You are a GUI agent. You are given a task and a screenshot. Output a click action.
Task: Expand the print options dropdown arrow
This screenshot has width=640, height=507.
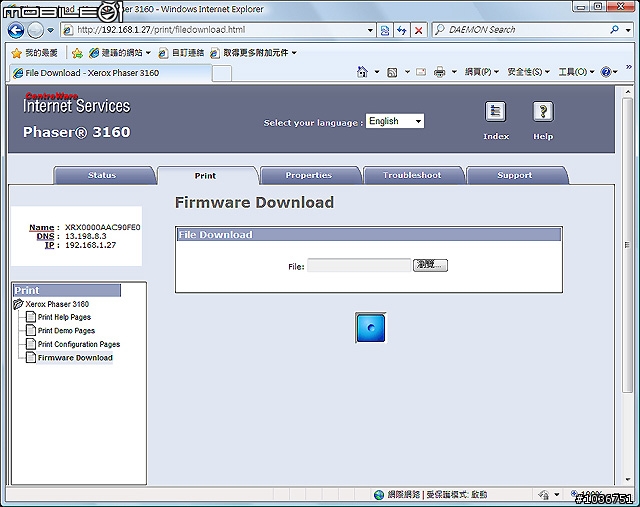[x=454, y=72]
